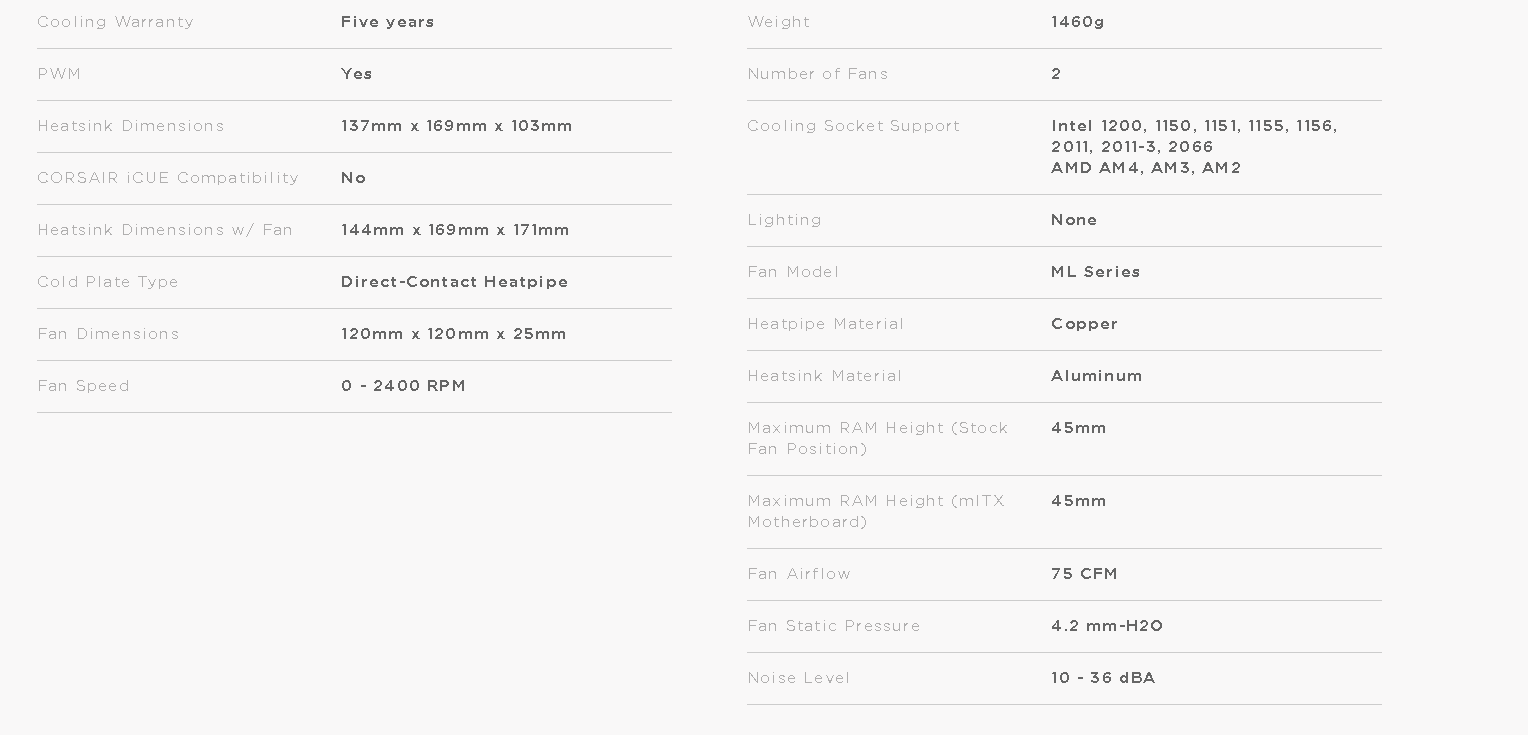Select the Heatsink Material value "Aluminum"

[1096, 376]
